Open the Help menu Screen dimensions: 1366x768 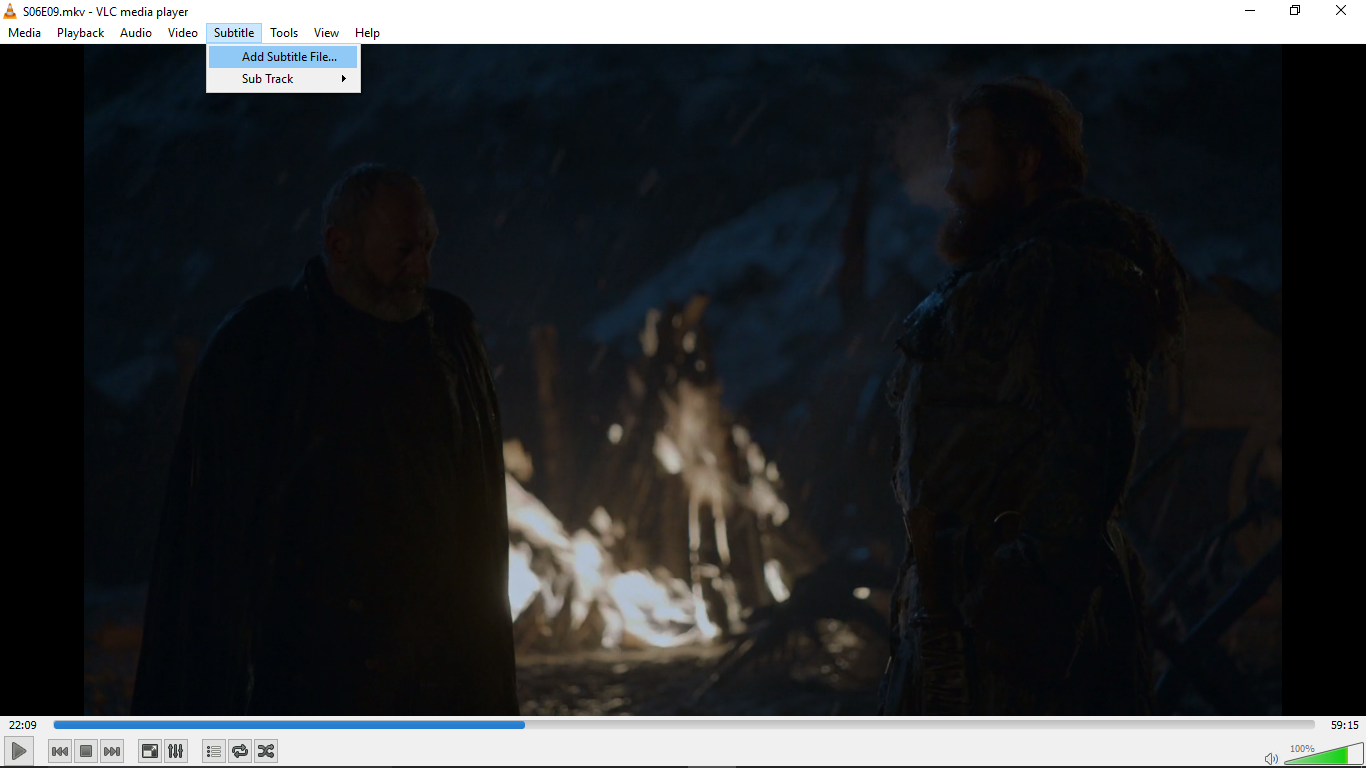tap(367, 33)
